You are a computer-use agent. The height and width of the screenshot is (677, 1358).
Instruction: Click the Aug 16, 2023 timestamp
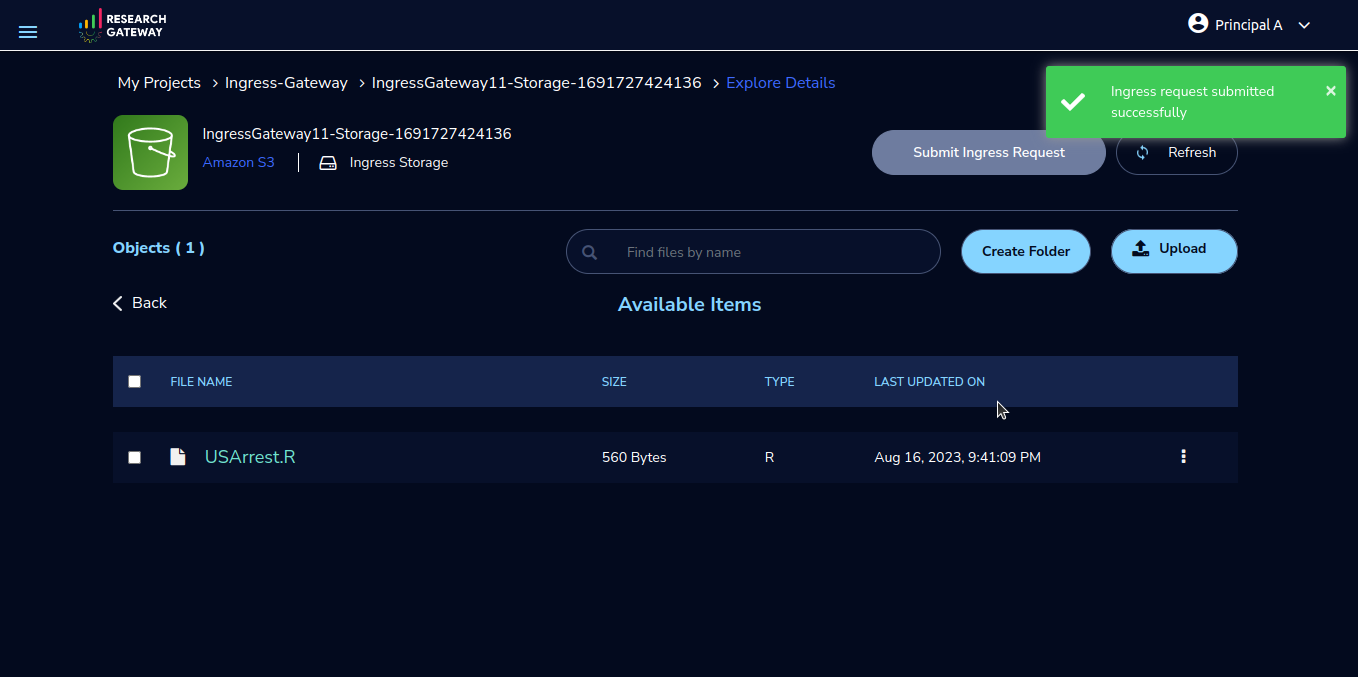click(x=957, y=457)
